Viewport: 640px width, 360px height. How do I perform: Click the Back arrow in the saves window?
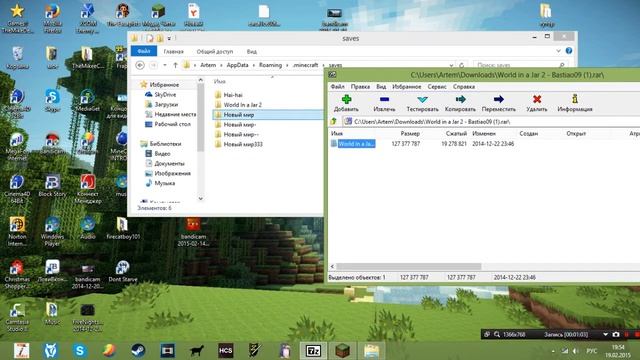[x=140, y=65]
